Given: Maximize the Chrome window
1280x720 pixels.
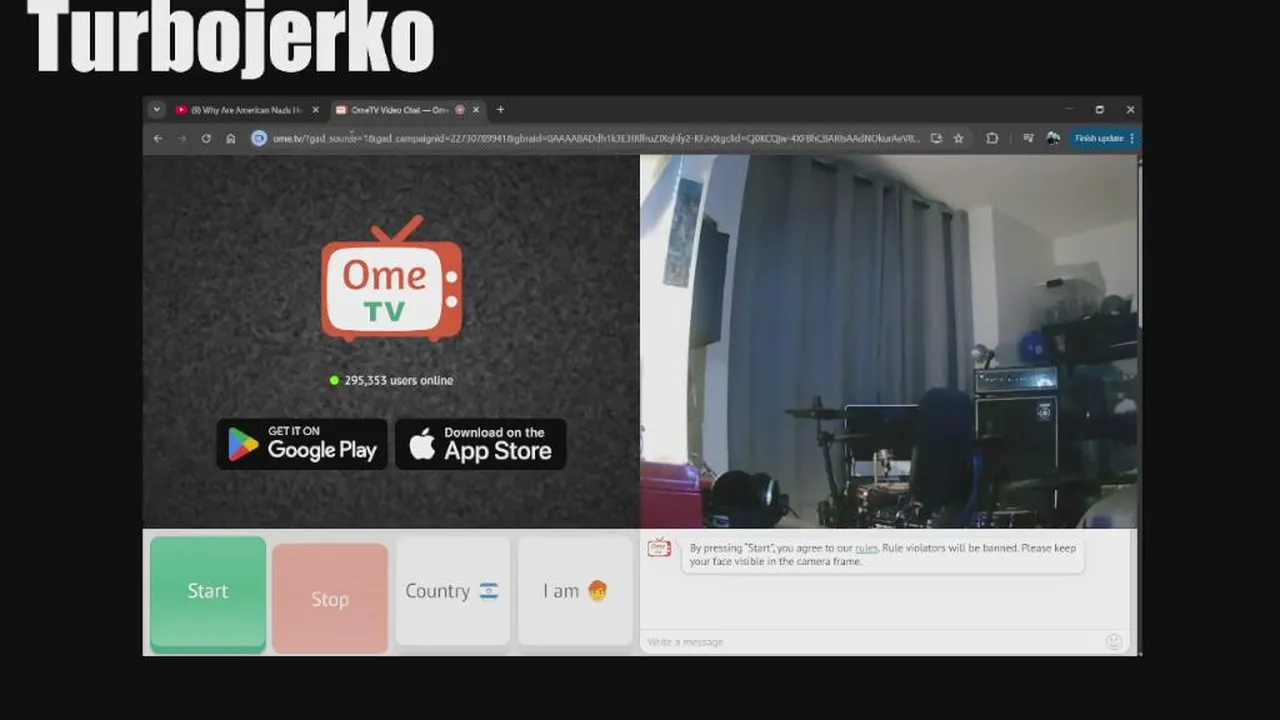Looking at the screenshot, I should (1099, 110).
